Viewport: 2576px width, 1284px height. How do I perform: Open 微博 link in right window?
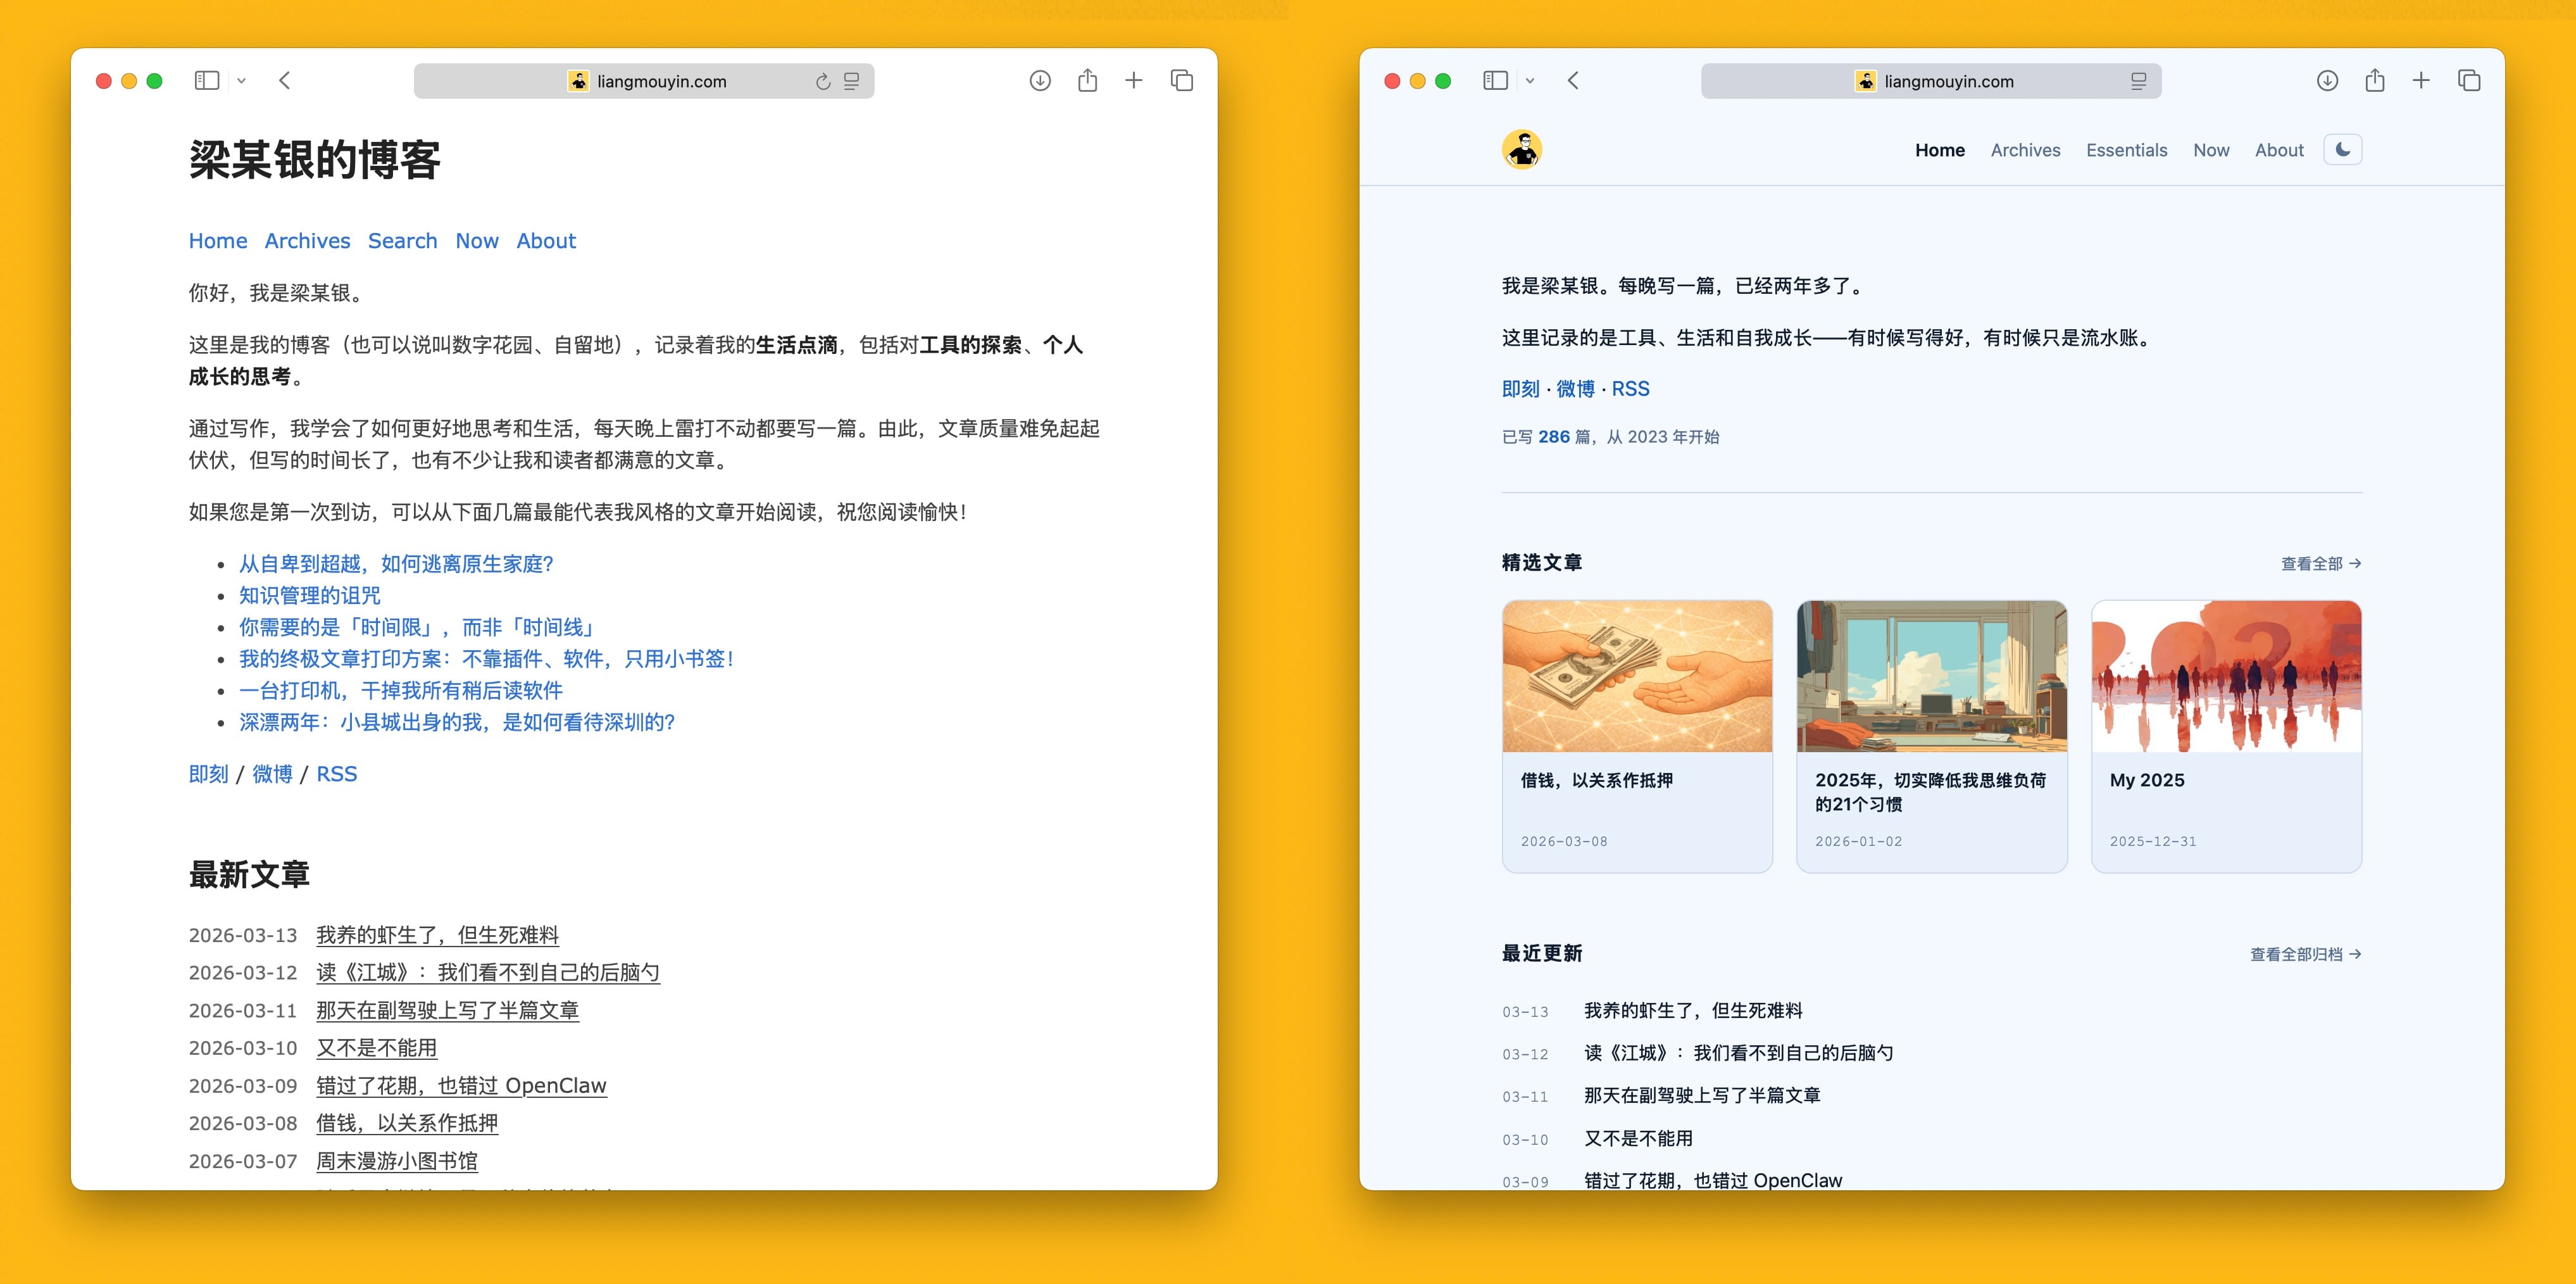coord(1576,389)
